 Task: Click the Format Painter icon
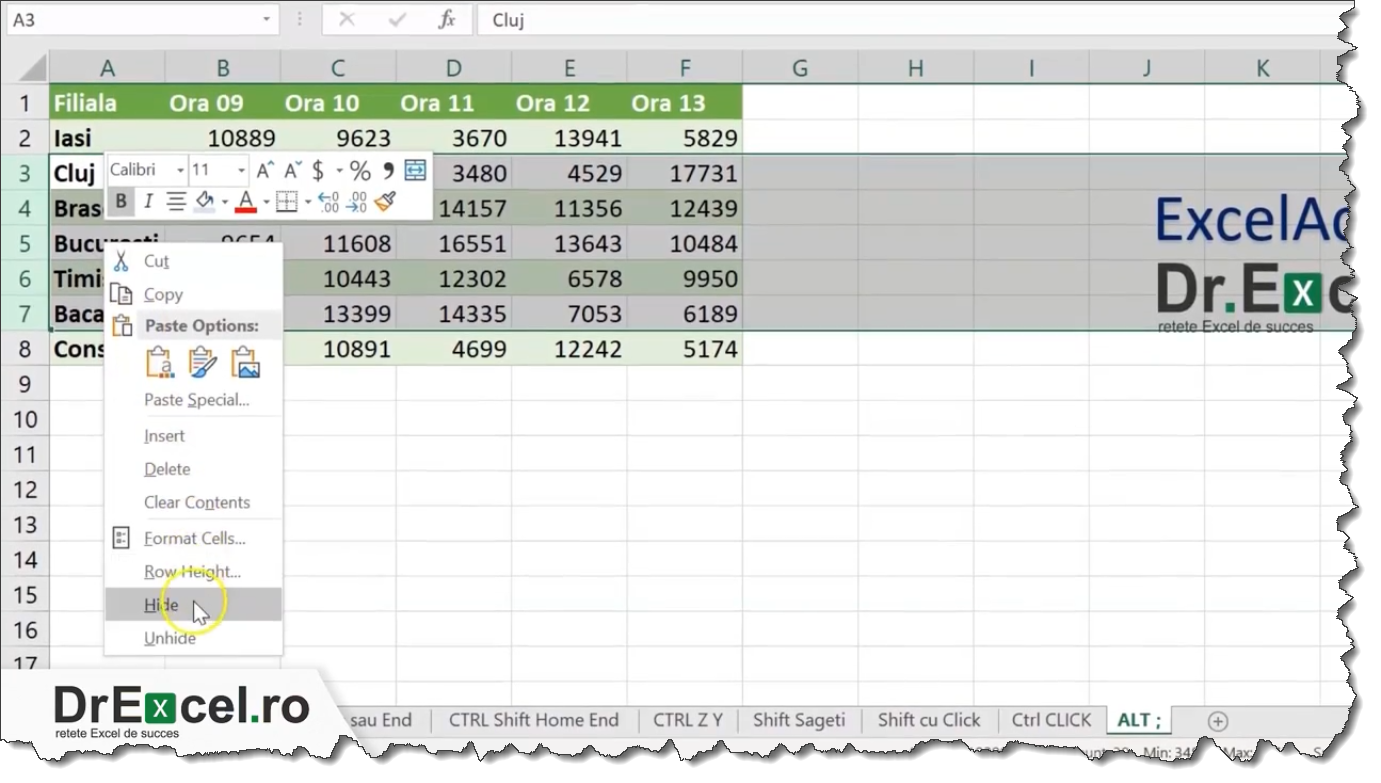pos(383,200)
